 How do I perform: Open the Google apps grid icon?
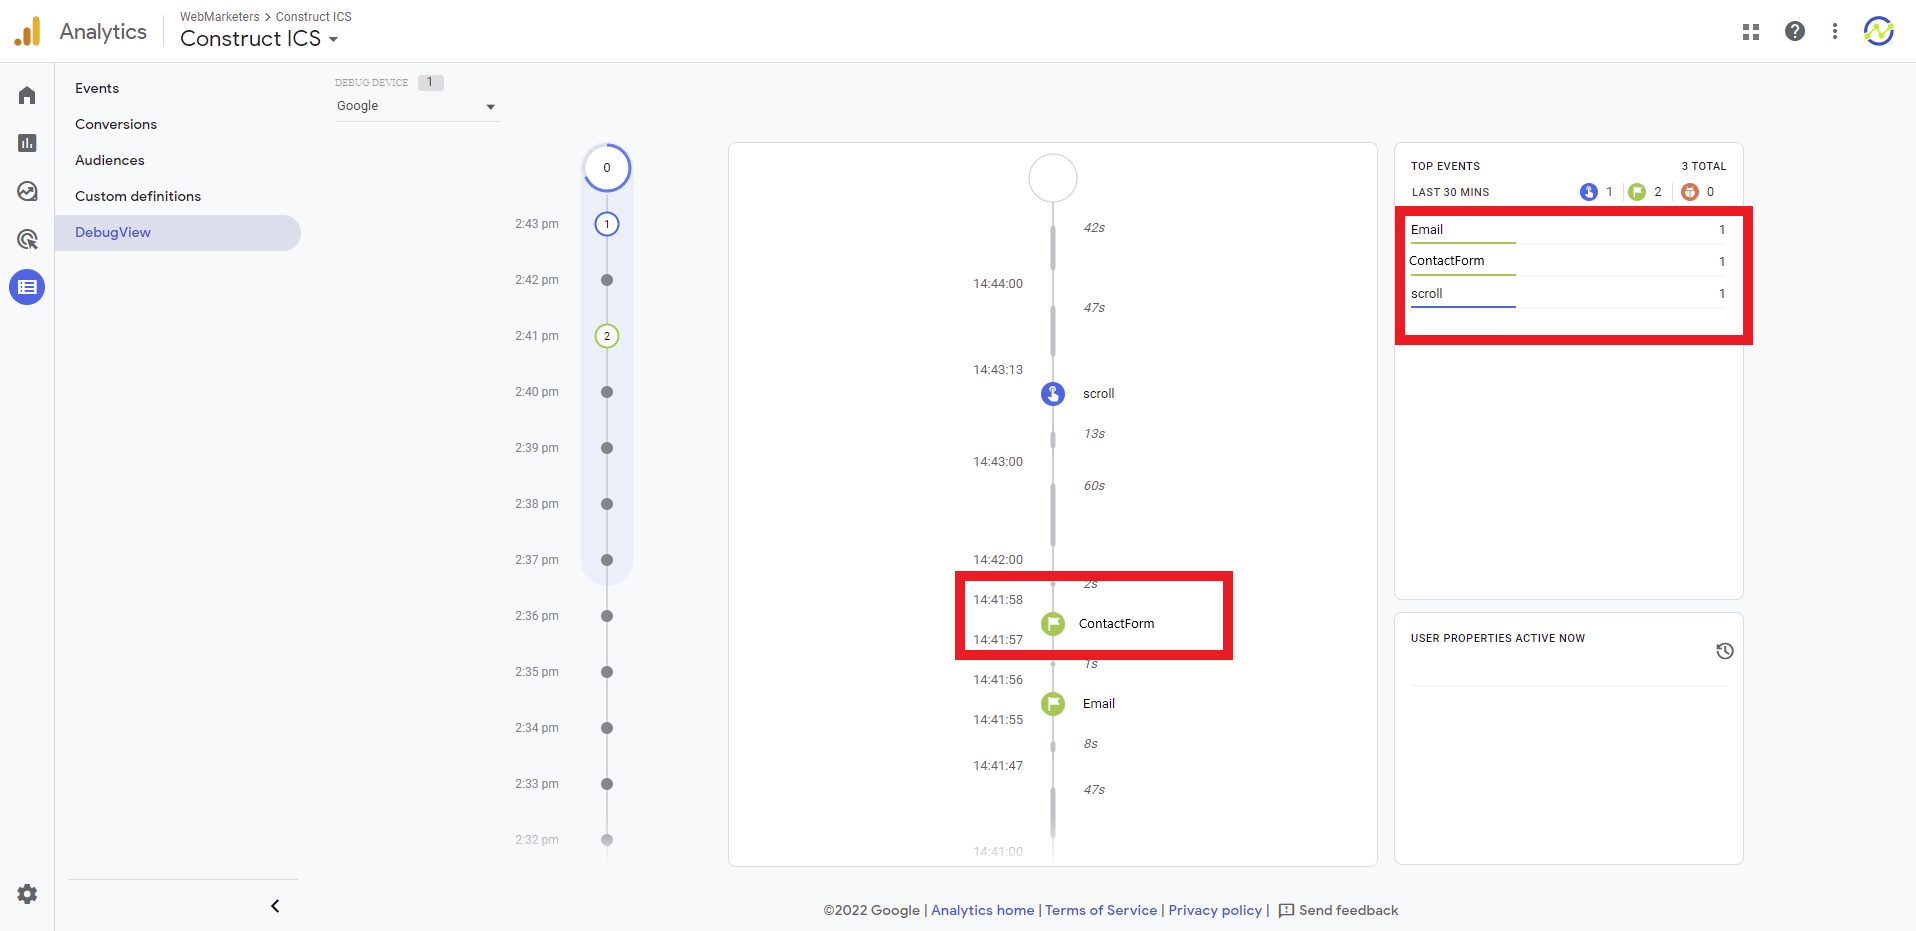pos(1750,32)
